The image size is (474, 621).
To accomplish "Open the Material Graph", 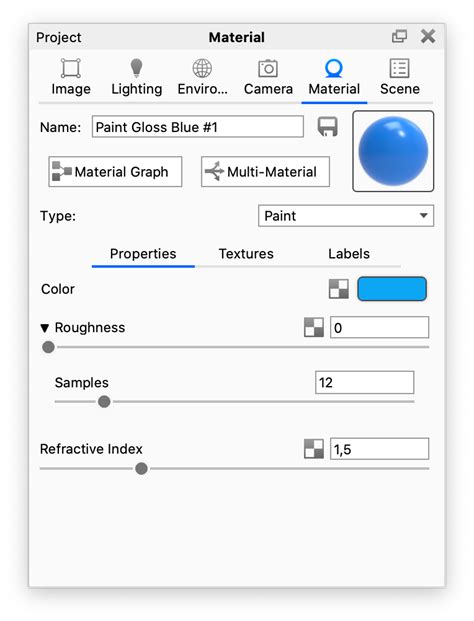I will (115, 171).
